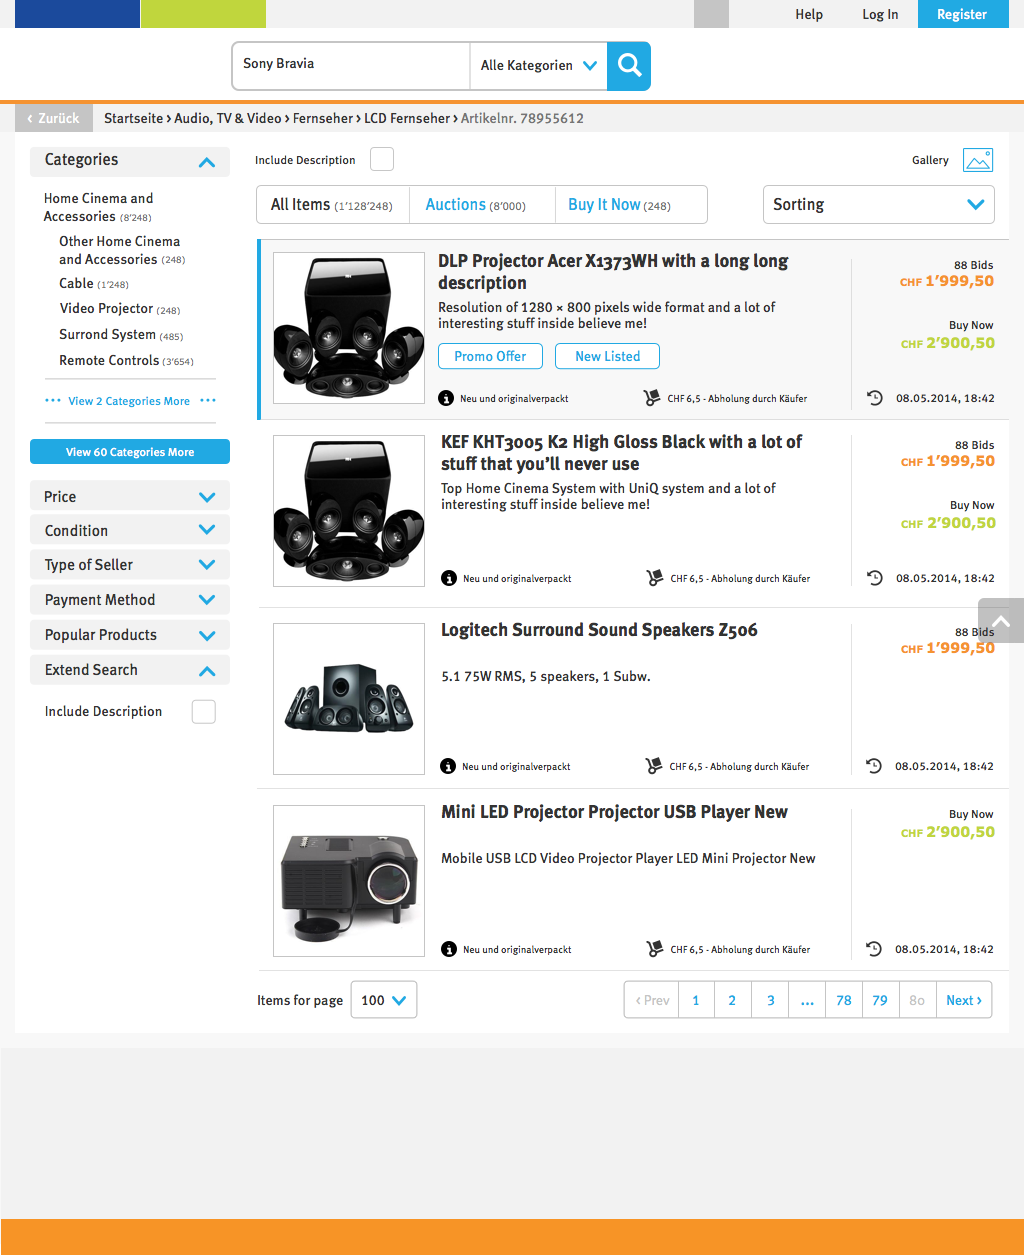Open the Alle Kategorien dropdown
This screenshot has width=1024, height=1255.
click(x=538, y=66)
